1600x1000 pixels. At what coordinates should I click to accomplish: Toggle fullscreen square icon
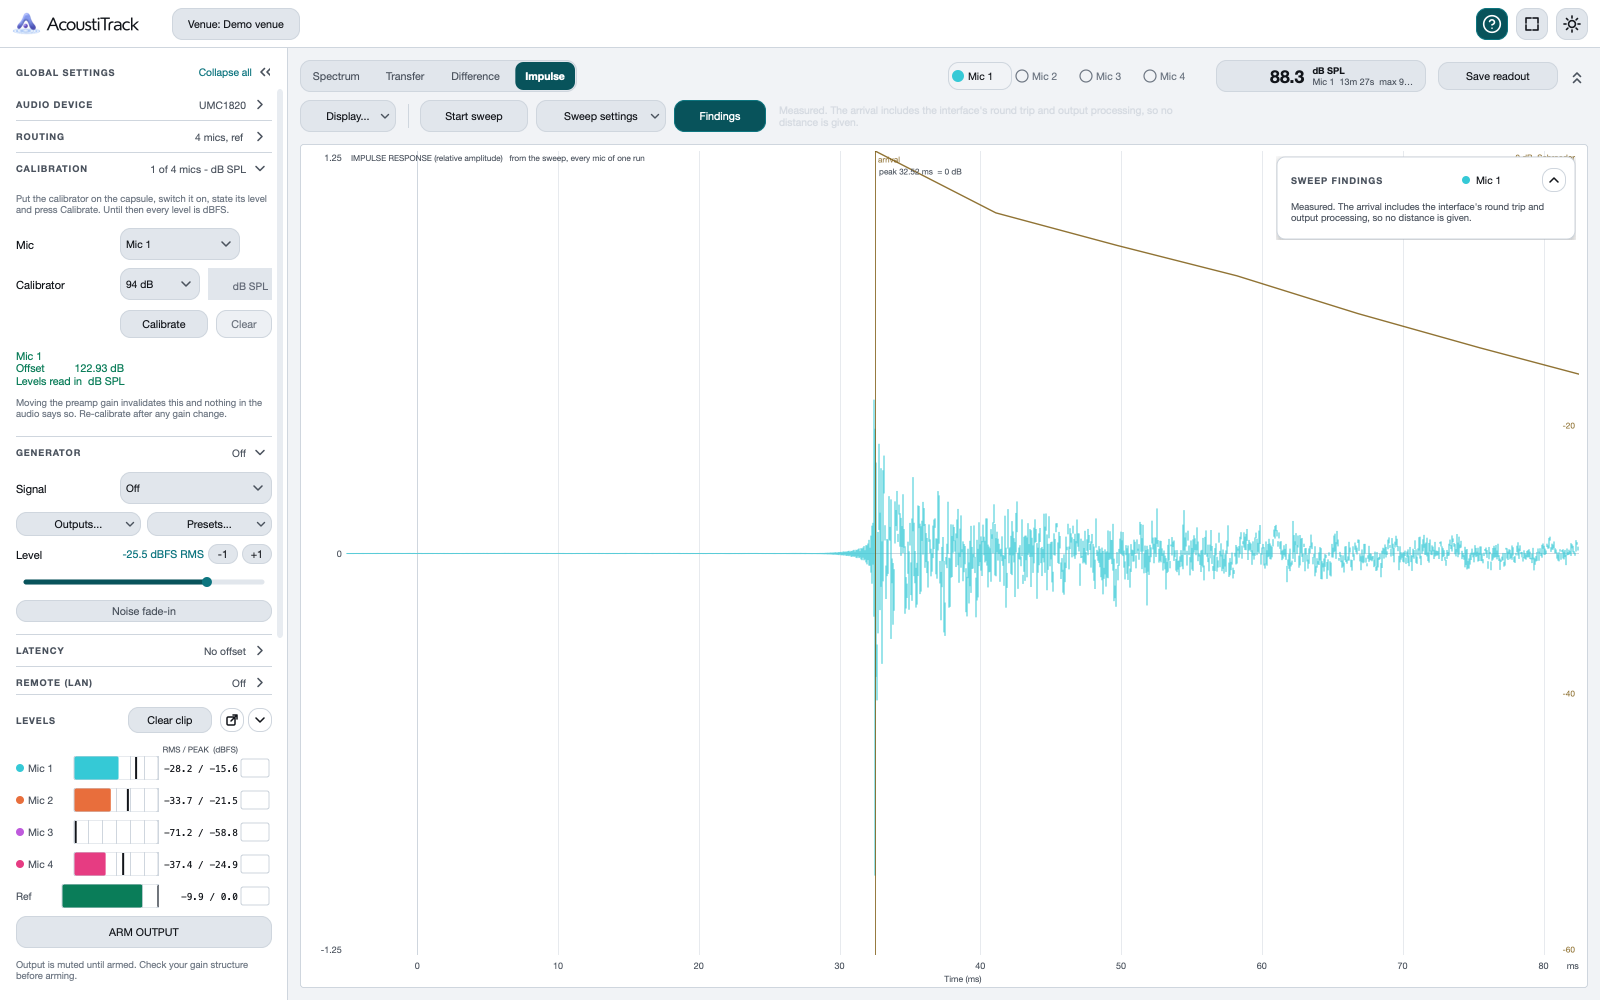1532,24
